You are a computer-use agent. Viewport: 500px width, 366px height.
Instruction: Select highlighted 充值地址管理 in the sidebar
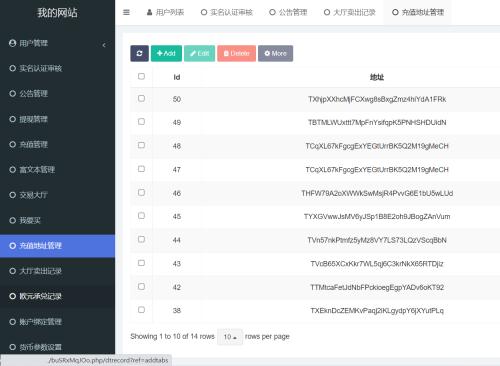pos(57,246)
